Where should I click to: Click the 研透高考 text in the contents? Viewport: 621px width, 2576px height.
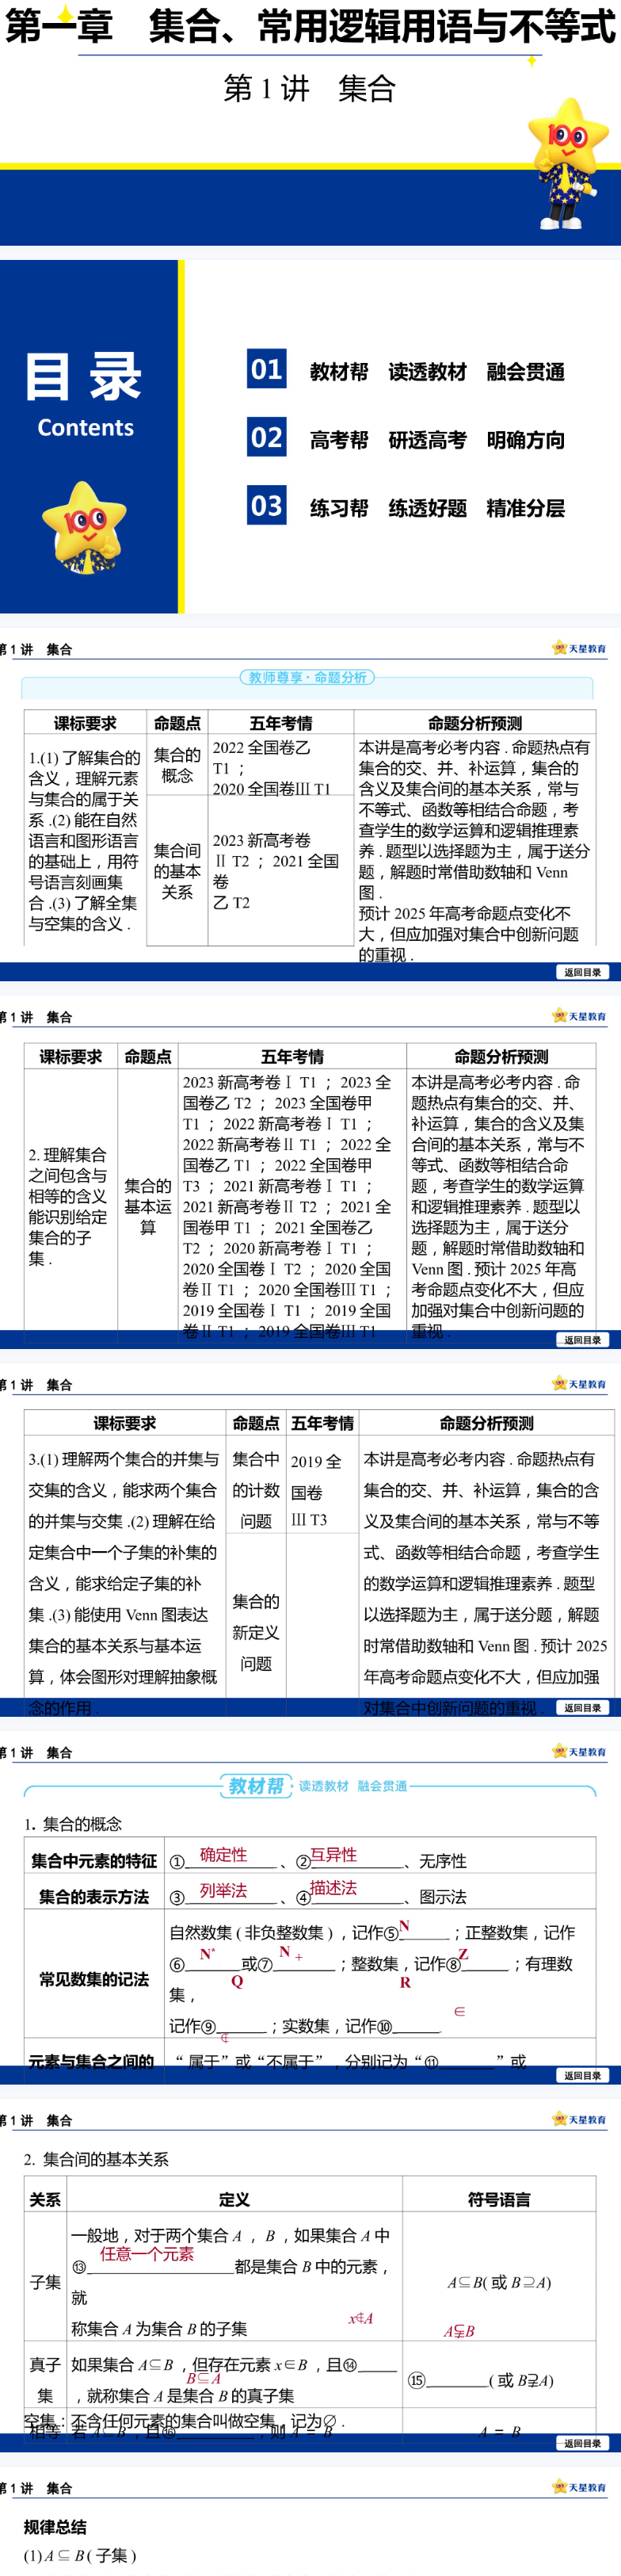pos(427,440)
